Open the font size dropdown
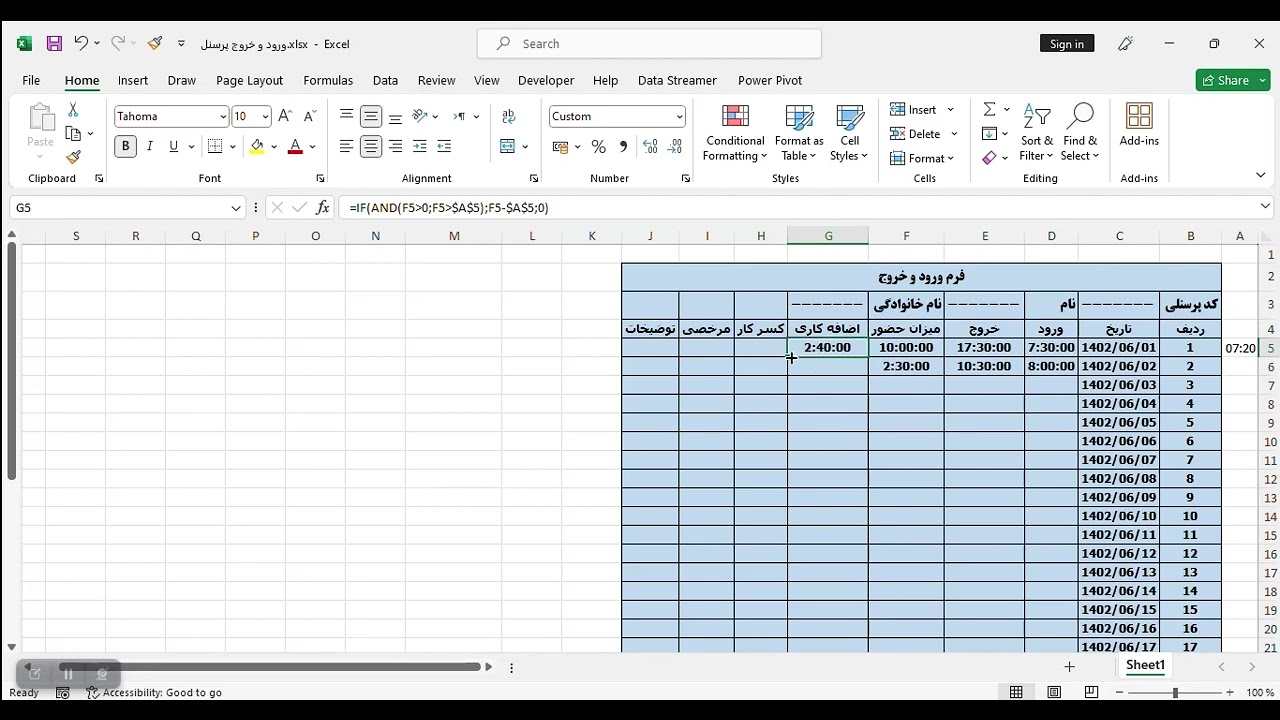 tap(265, 117)
